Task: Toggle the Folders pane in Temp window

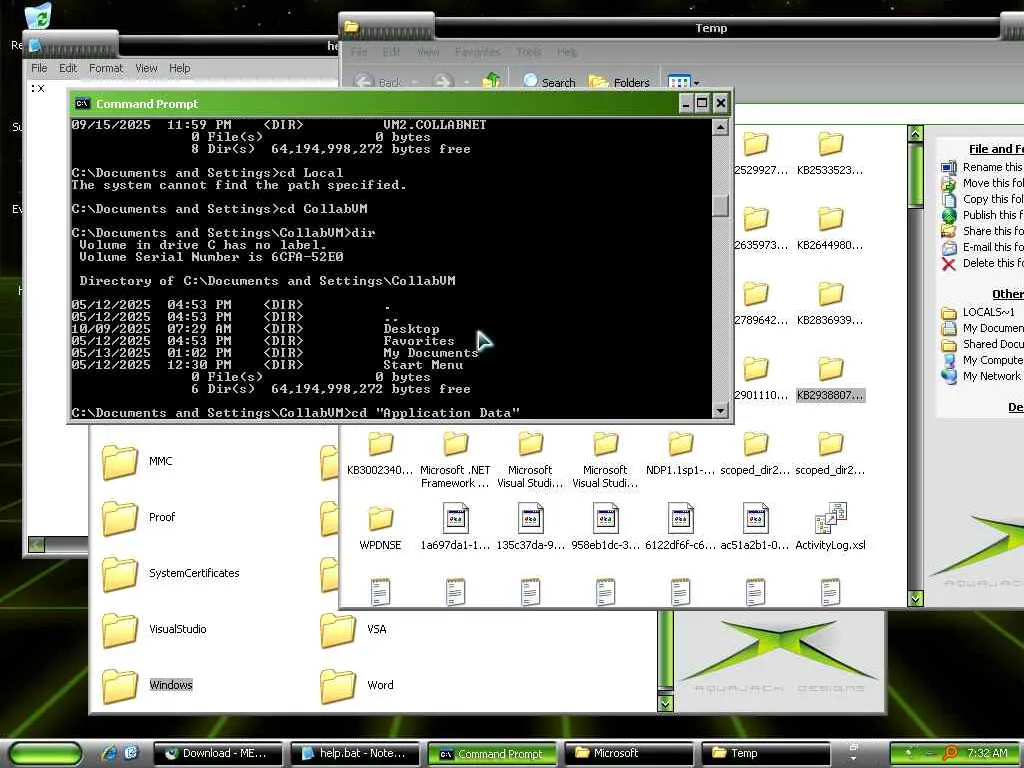Action: click(x=618, y=82)
